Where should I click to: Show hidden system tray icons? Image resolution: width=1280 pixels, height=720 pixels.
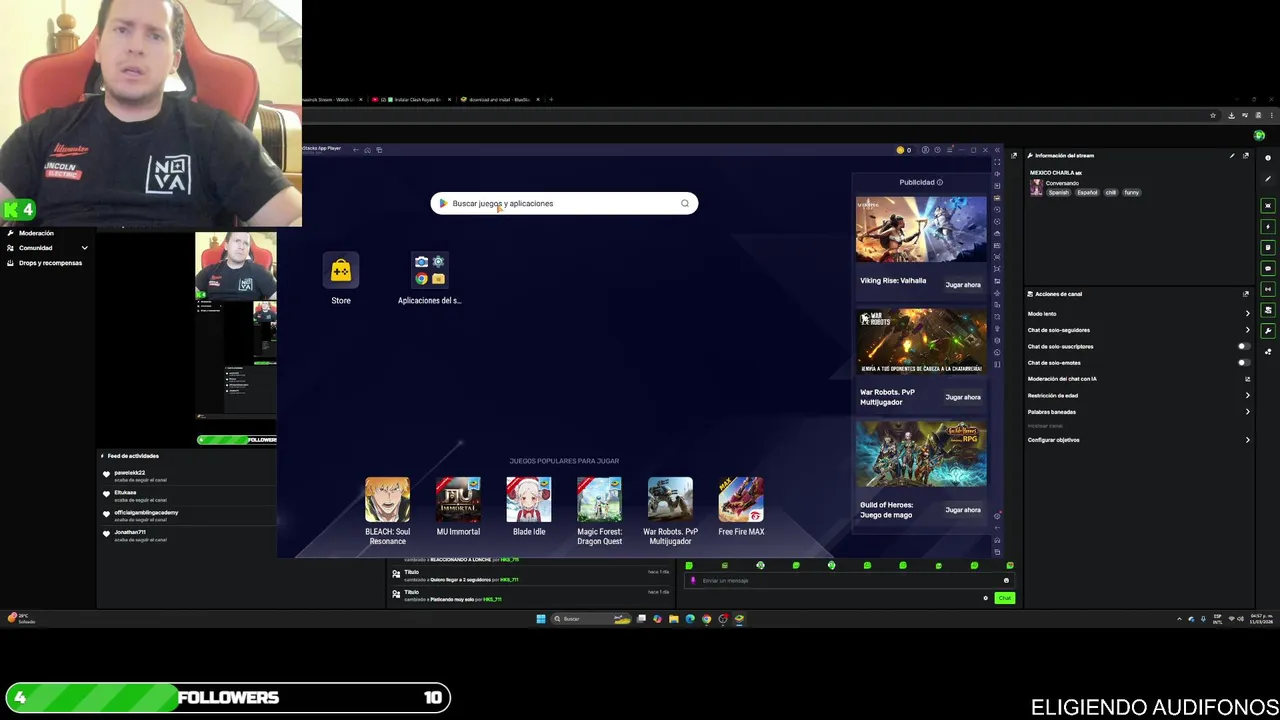coord(1179,619)
